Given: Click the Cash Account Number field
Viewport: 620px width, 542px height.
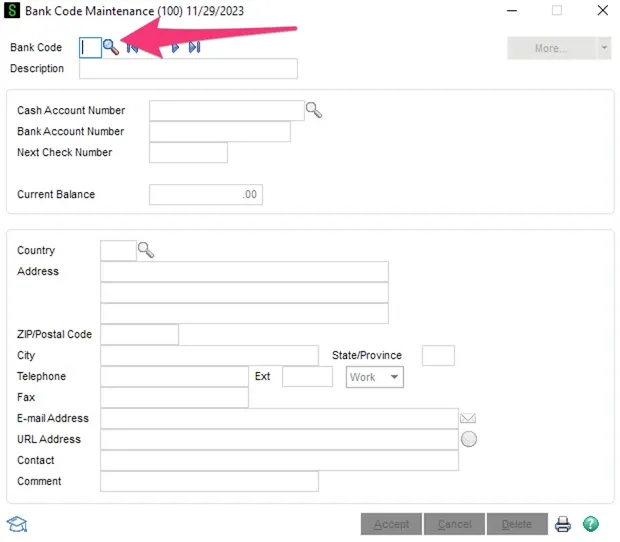Looking at the screenshot, I should click(x=227, y=110).
